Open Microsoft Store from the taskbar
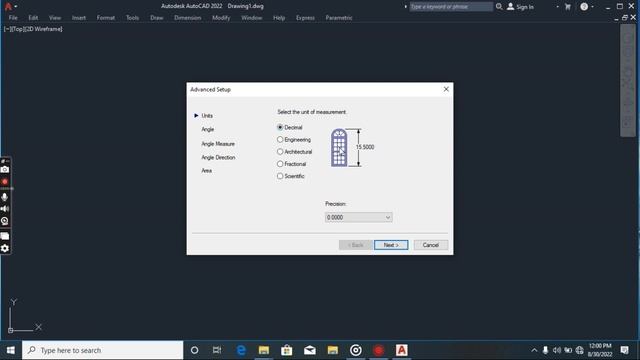Viewport: 640px width, 360px height. (x=287, y=350)
